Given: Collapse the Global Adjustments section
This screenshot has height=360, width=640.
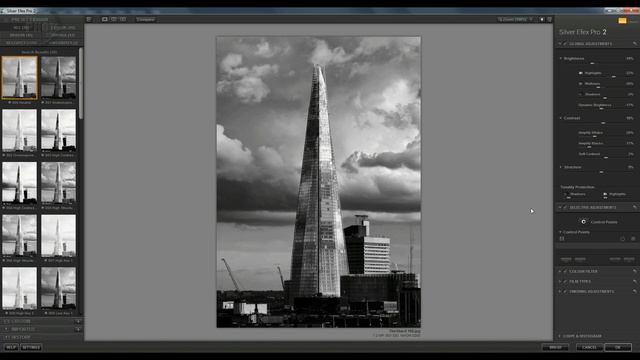Looking at the screenshot, I should tap(560, 44).
